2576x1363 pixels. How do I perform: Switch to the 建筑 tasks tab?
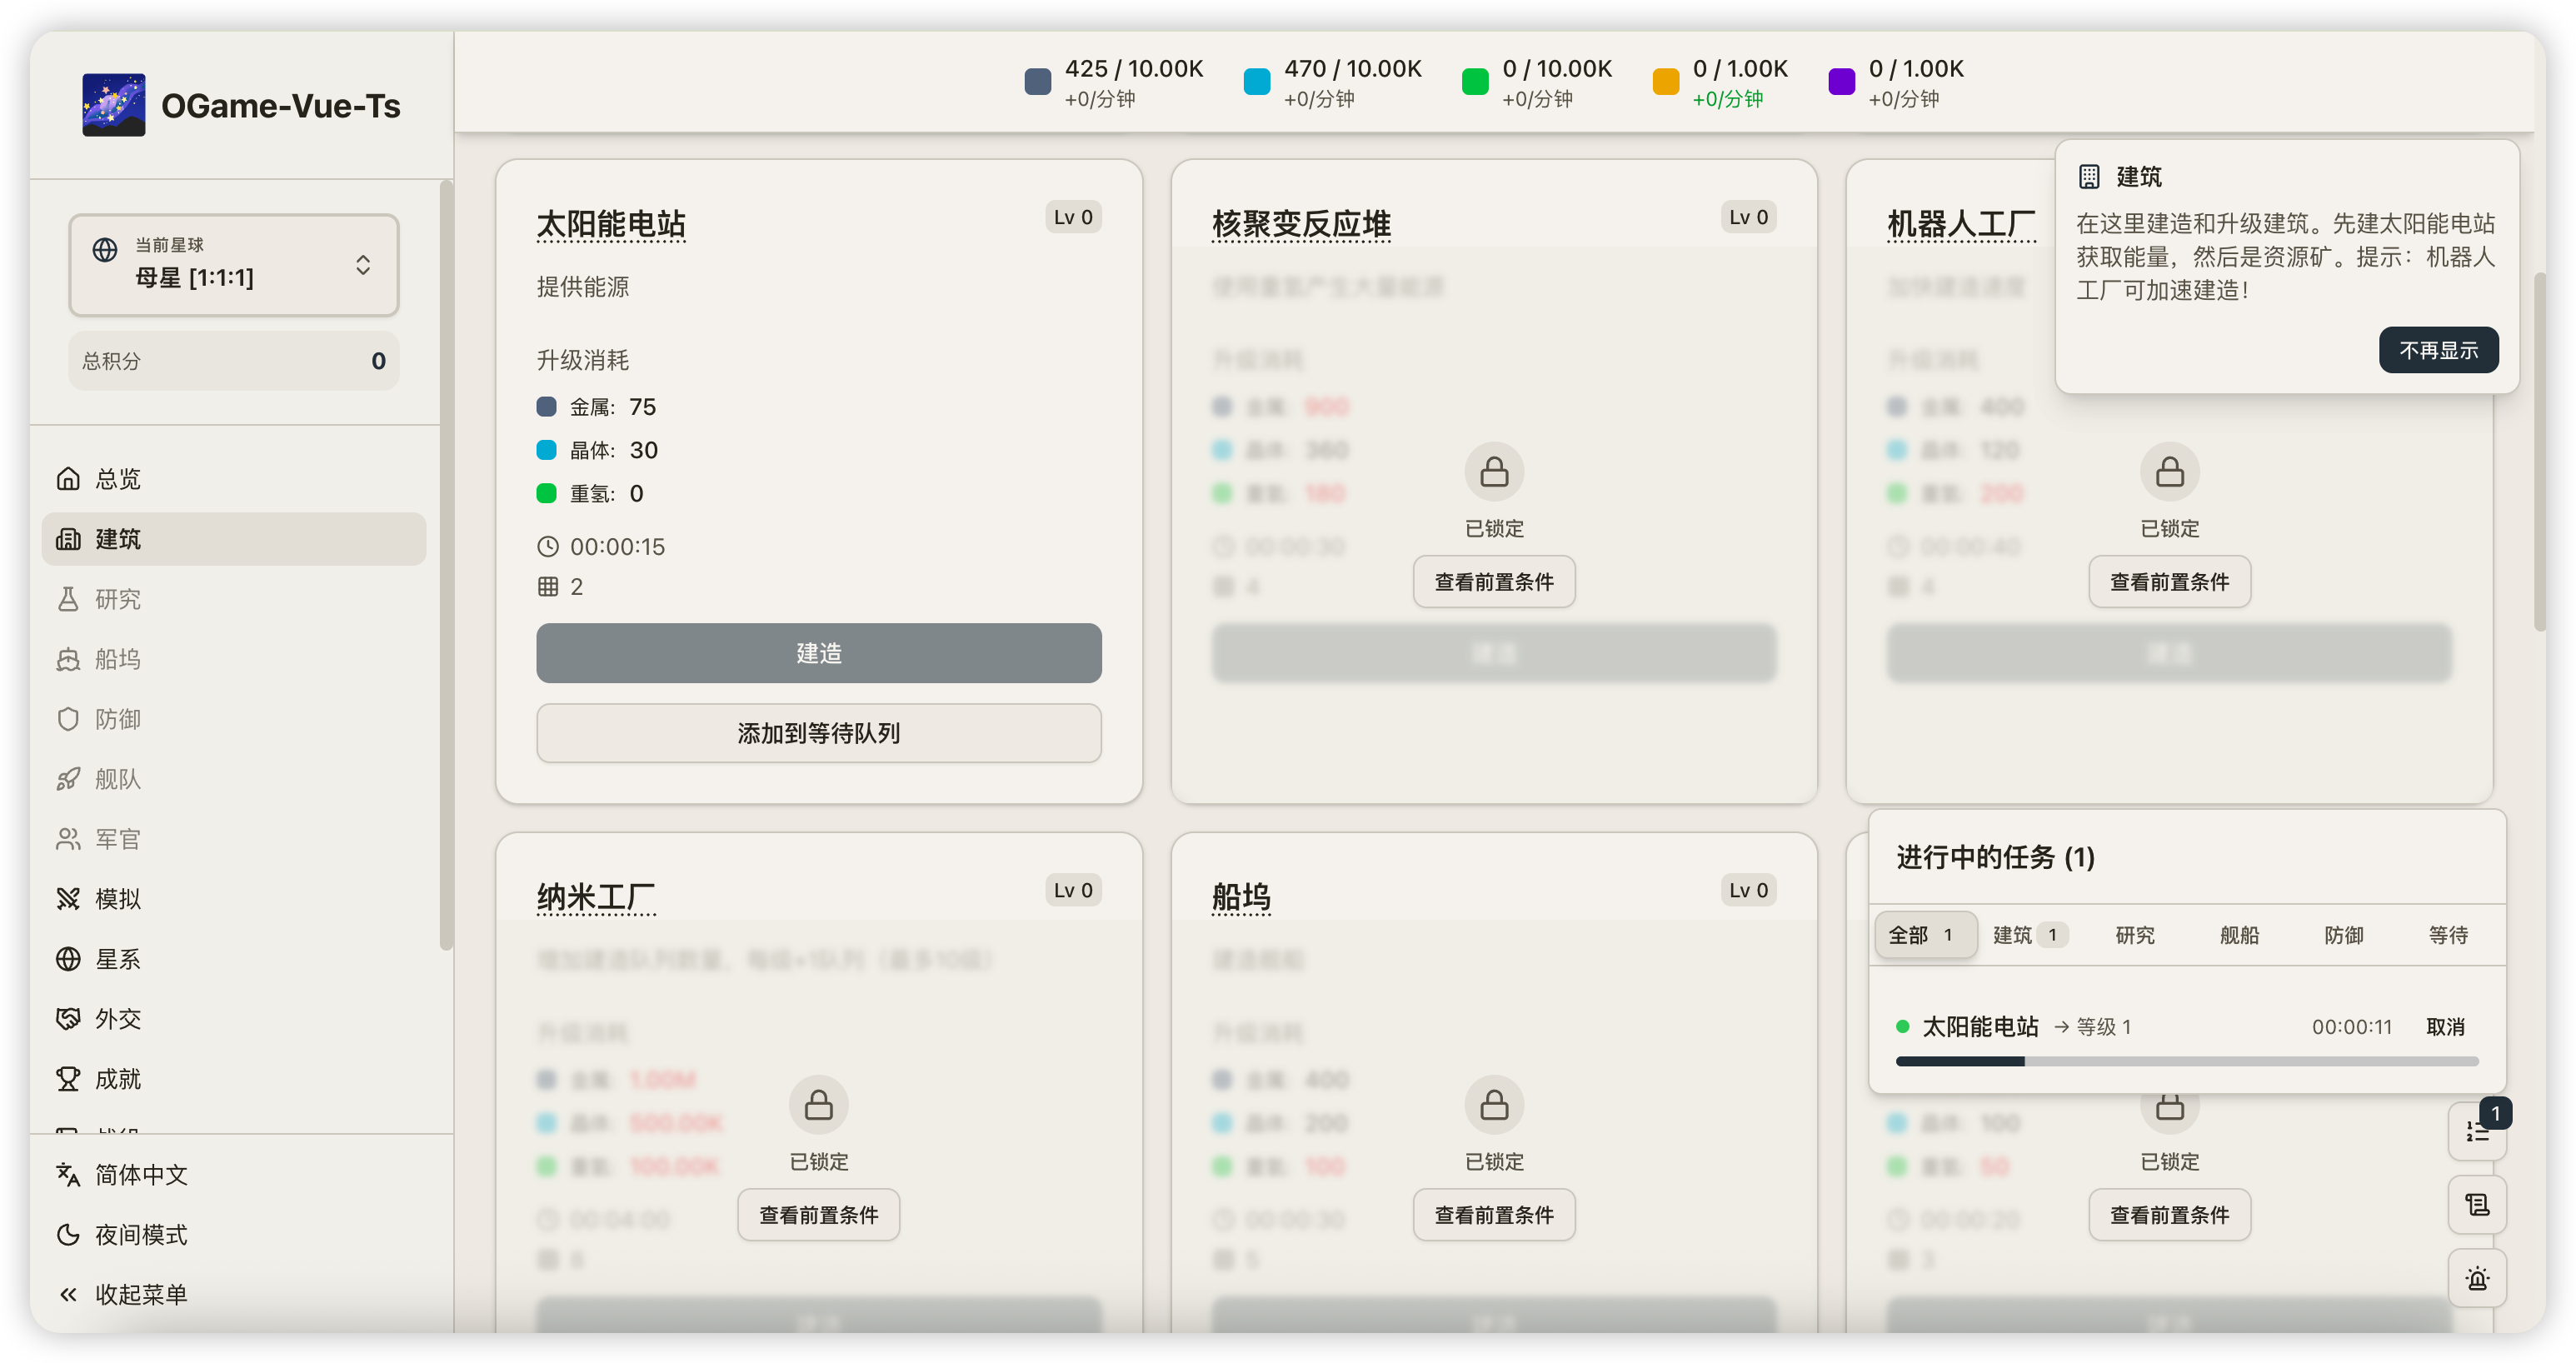(2026, 935)
